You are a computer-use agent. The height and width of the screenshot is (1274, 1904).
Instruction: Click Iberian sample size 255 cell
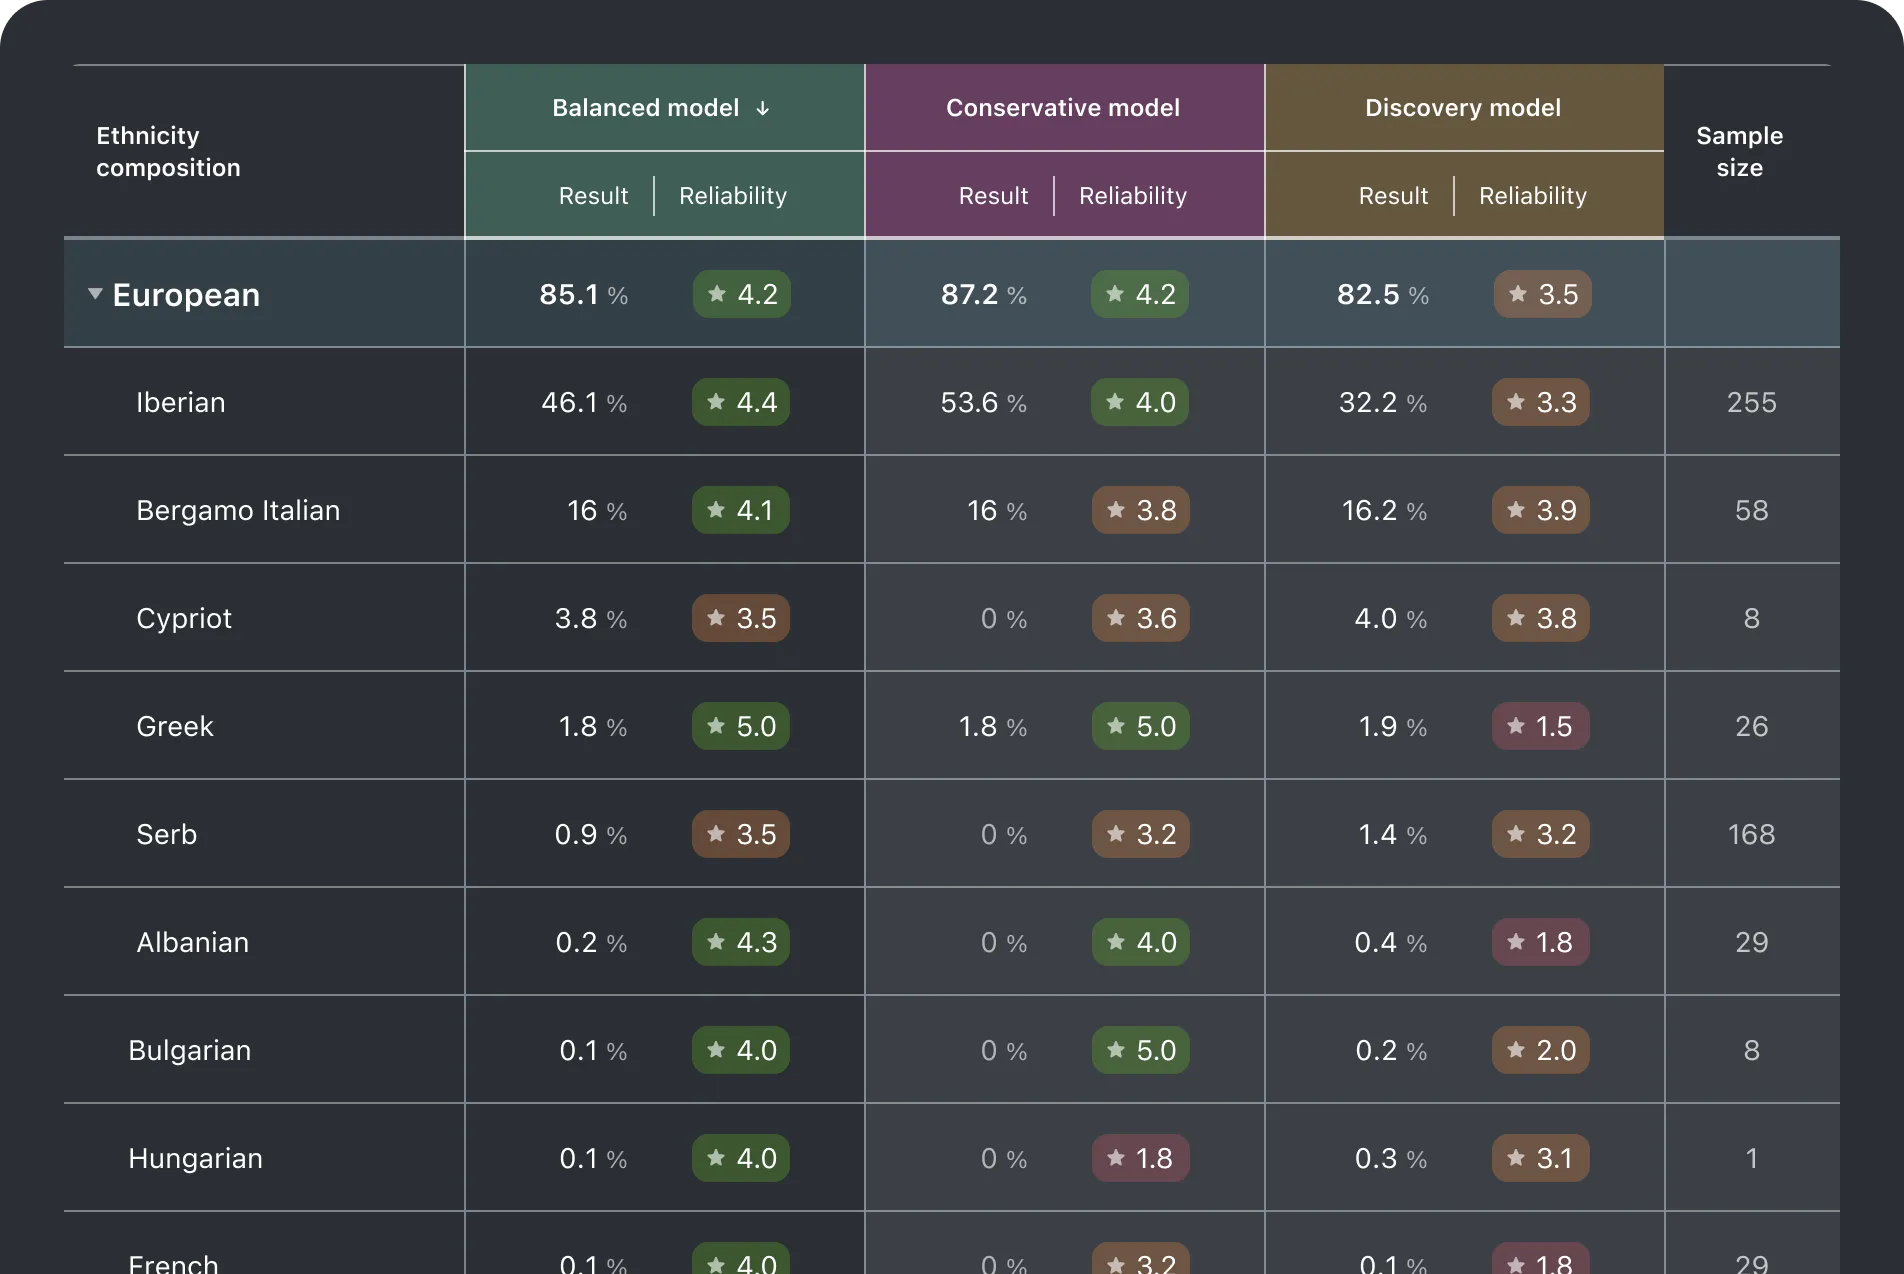pyautogui.click(x=1752, y=402)
